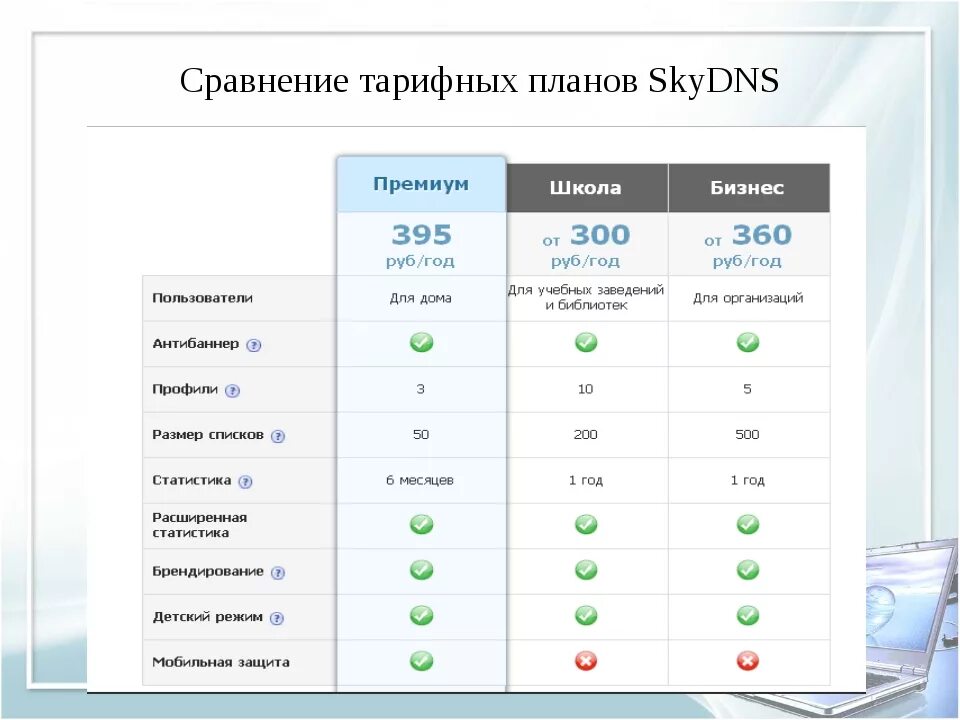Click Для учебных заведений и библиотек cell
The width and height of the screenshot is (960, 720).
(586, 297)
